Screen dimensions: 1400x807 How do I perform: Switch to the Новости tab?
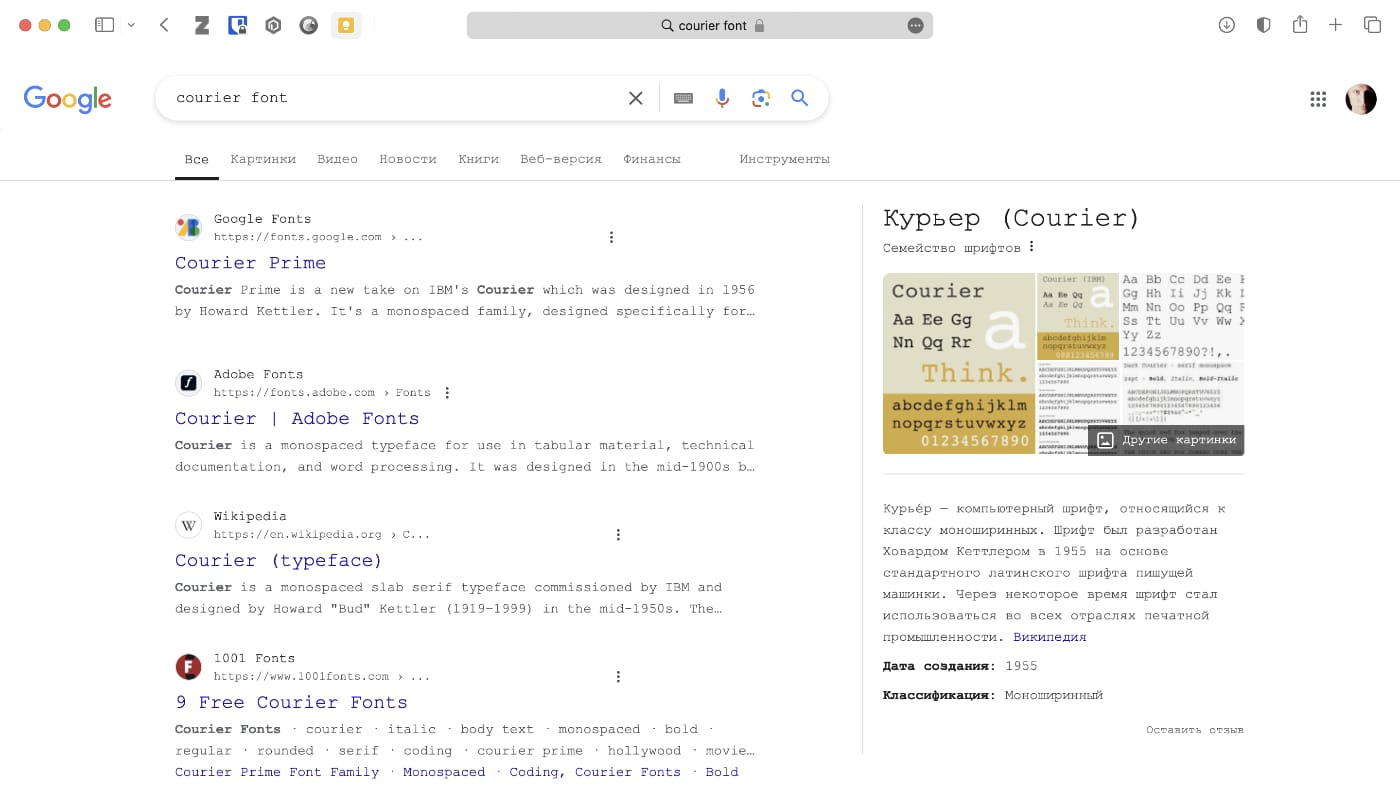click(x=408, y=159)
